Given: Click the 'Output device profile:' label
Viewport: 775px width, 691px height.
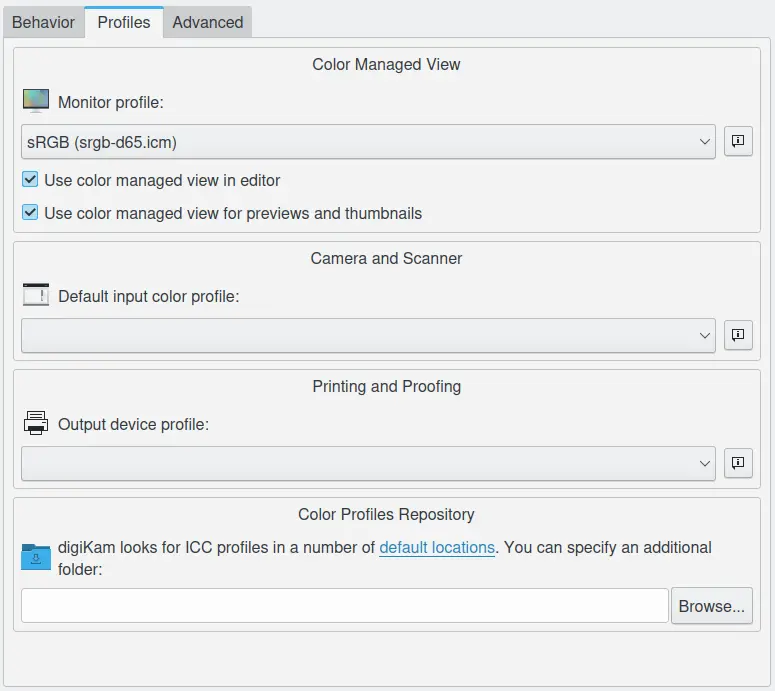Looking at the screenshot, I should click(133, 425).
